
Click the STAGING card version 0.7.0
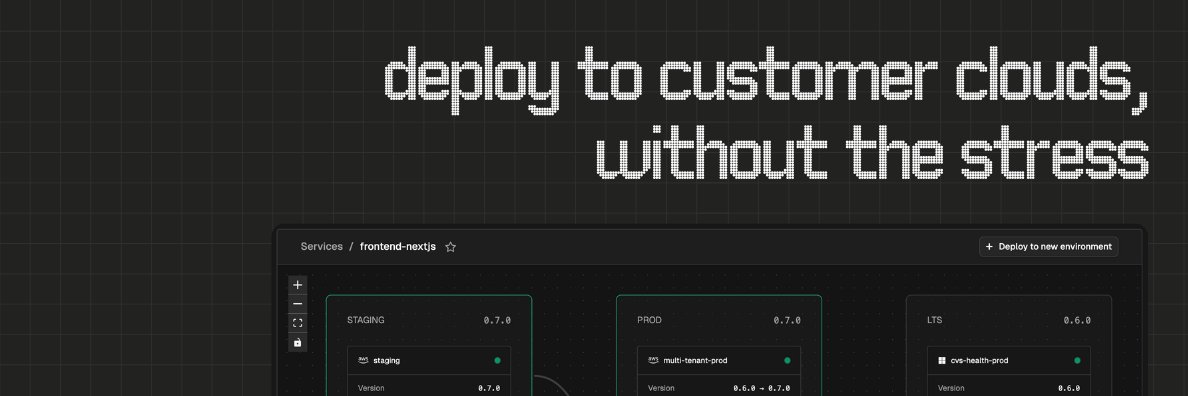coord(497,320)
